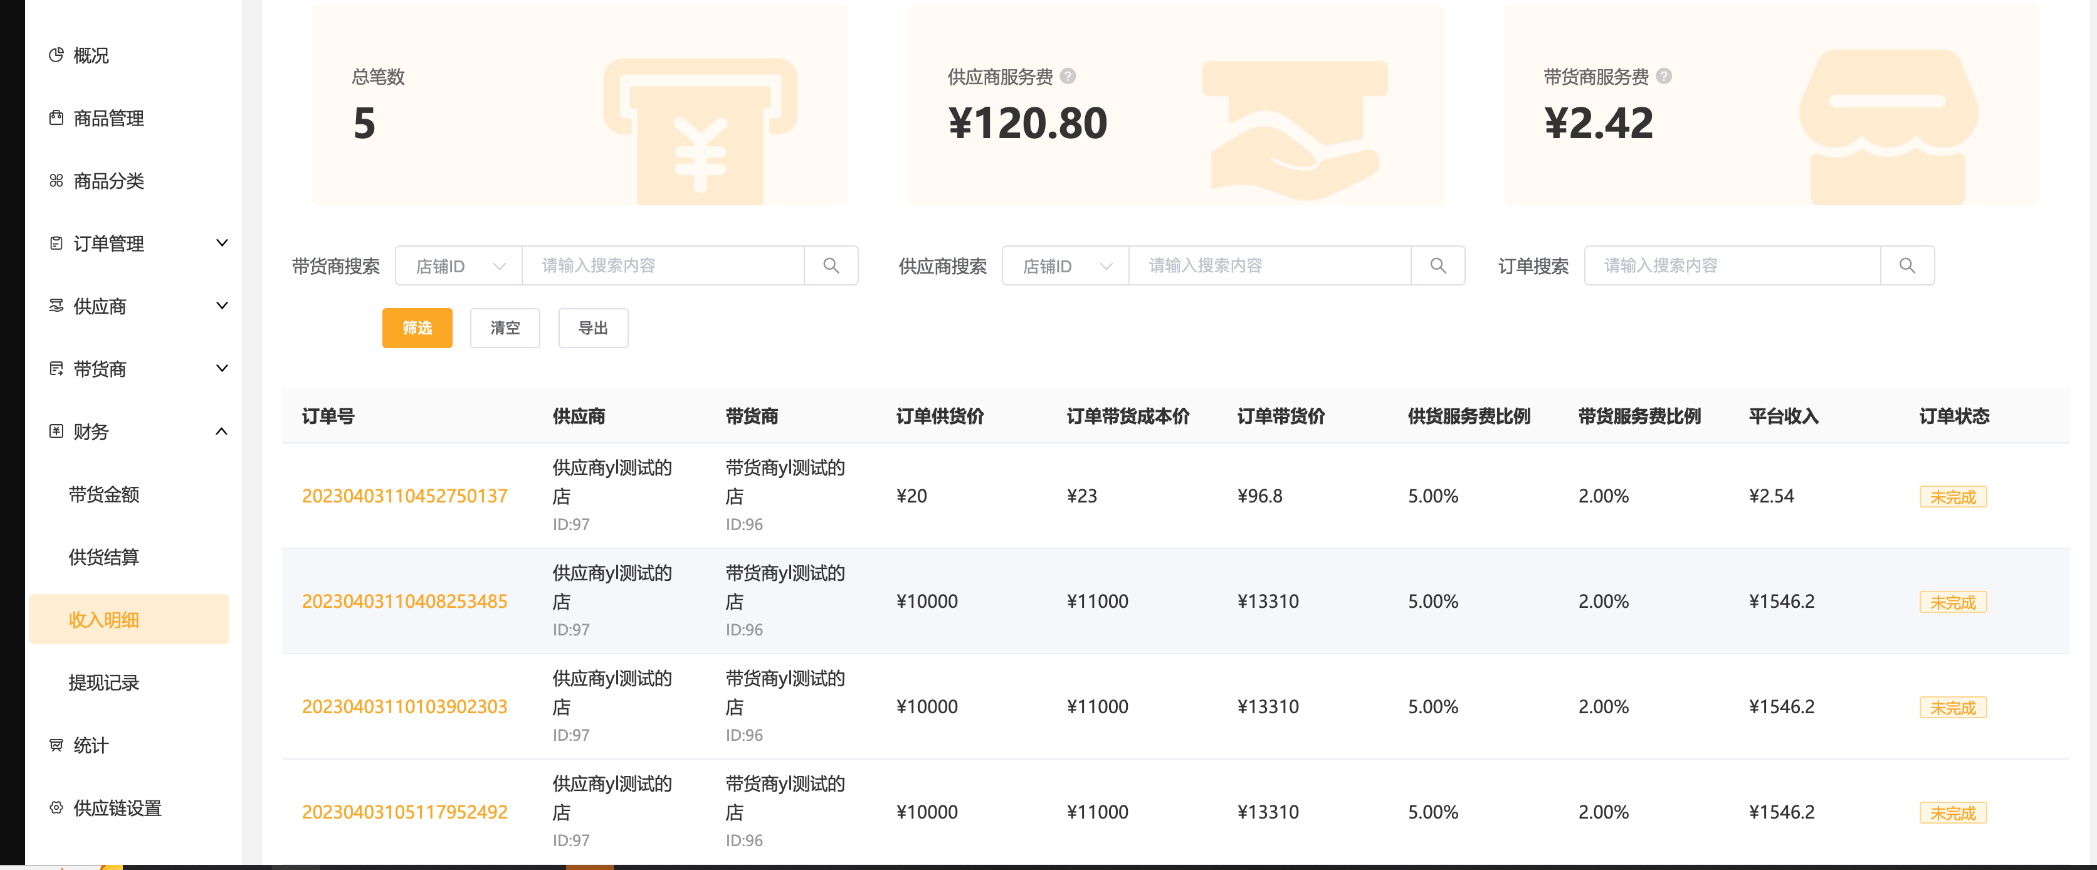
Task: Open 店铺ID dropdown in 带货商搜索
Action: (459, 266)
